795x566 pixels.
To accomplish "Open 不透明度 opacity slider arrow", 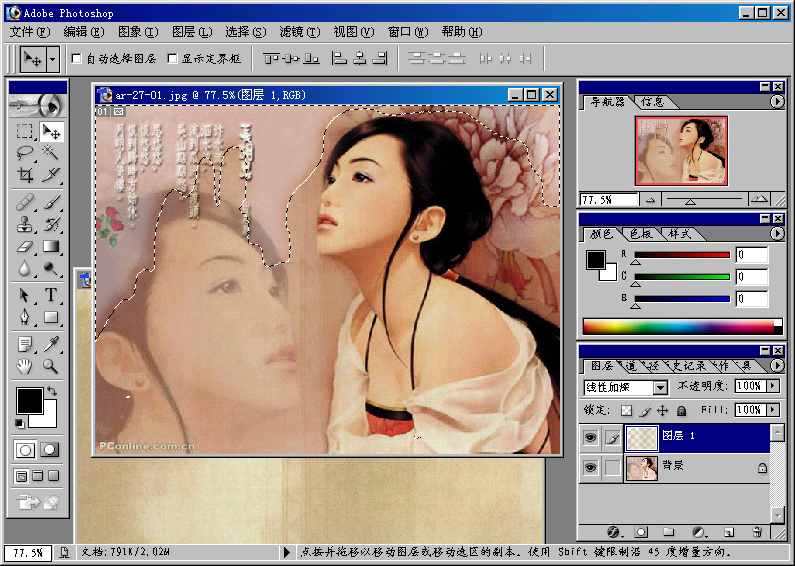I will (x=773, y=386).
